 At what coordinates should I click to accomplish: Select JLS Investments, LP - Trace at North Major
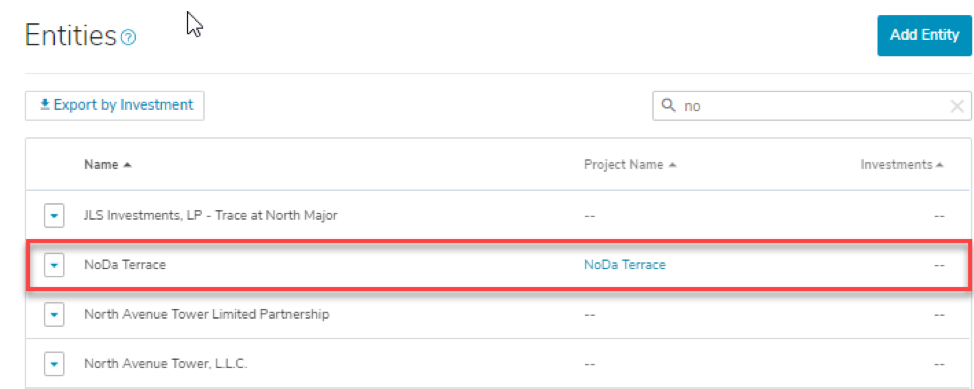tap(211, 216)
